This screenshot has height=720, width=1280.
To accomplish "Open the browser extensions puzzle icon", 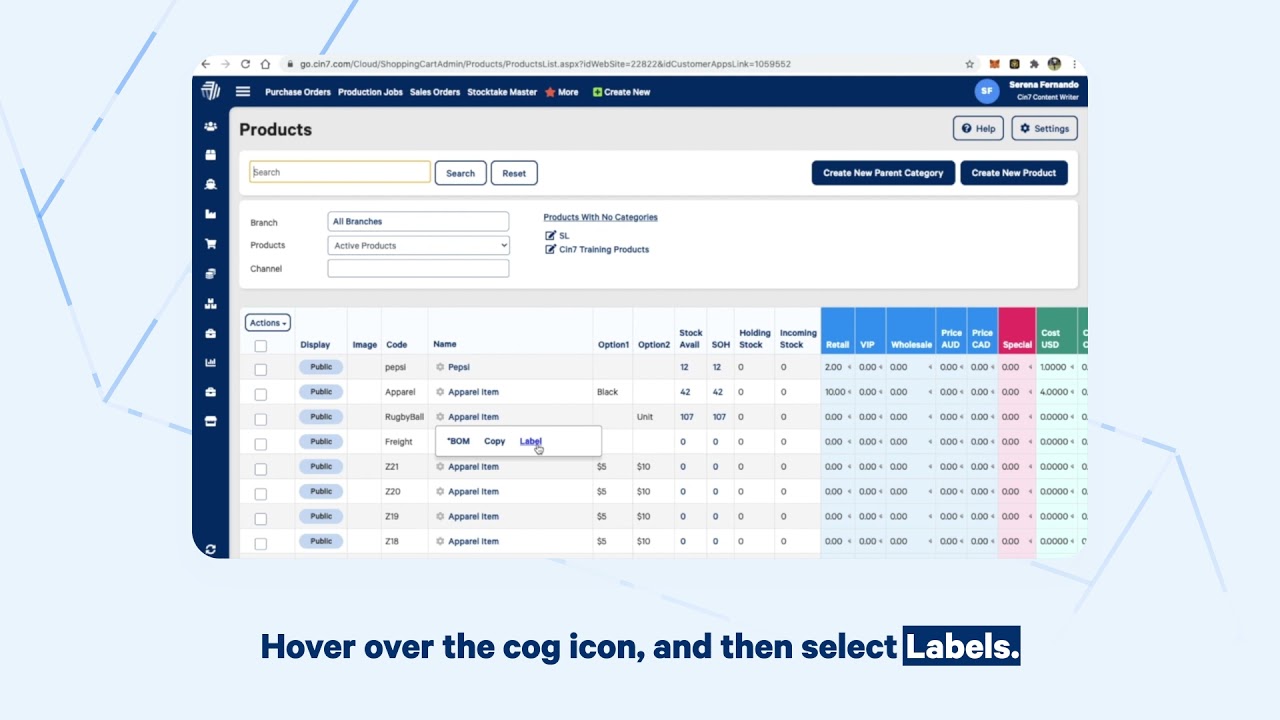I will [x=1034, y=64].
